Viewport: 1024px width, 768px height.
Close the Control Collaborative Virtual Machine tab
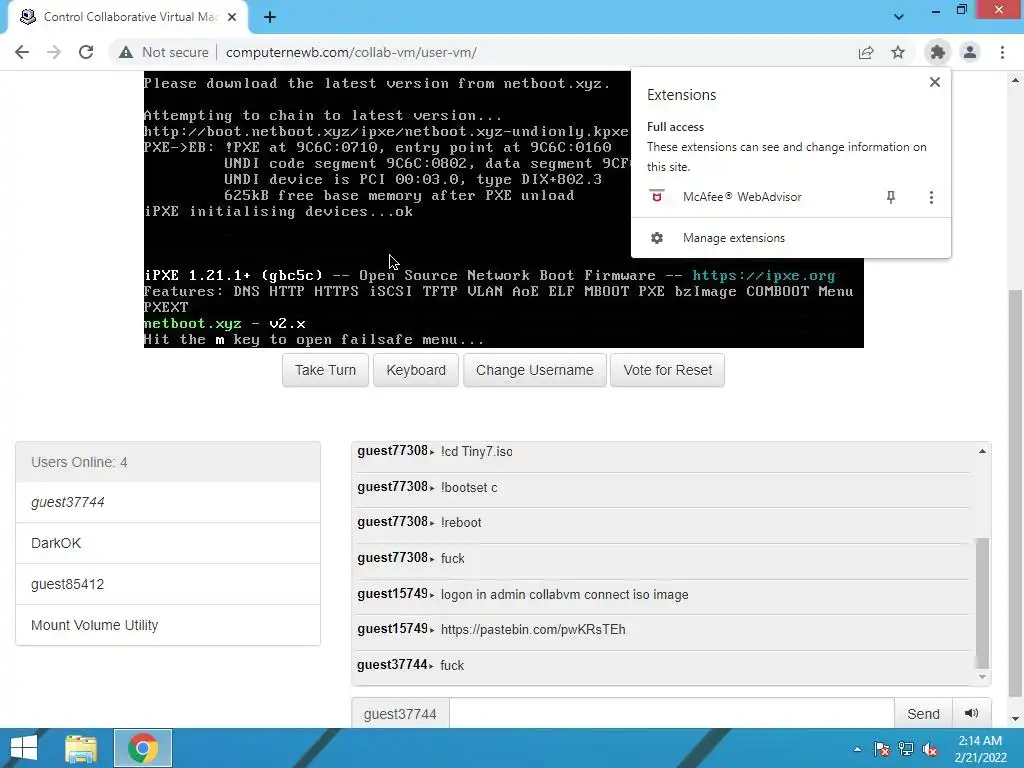point(232,17)
